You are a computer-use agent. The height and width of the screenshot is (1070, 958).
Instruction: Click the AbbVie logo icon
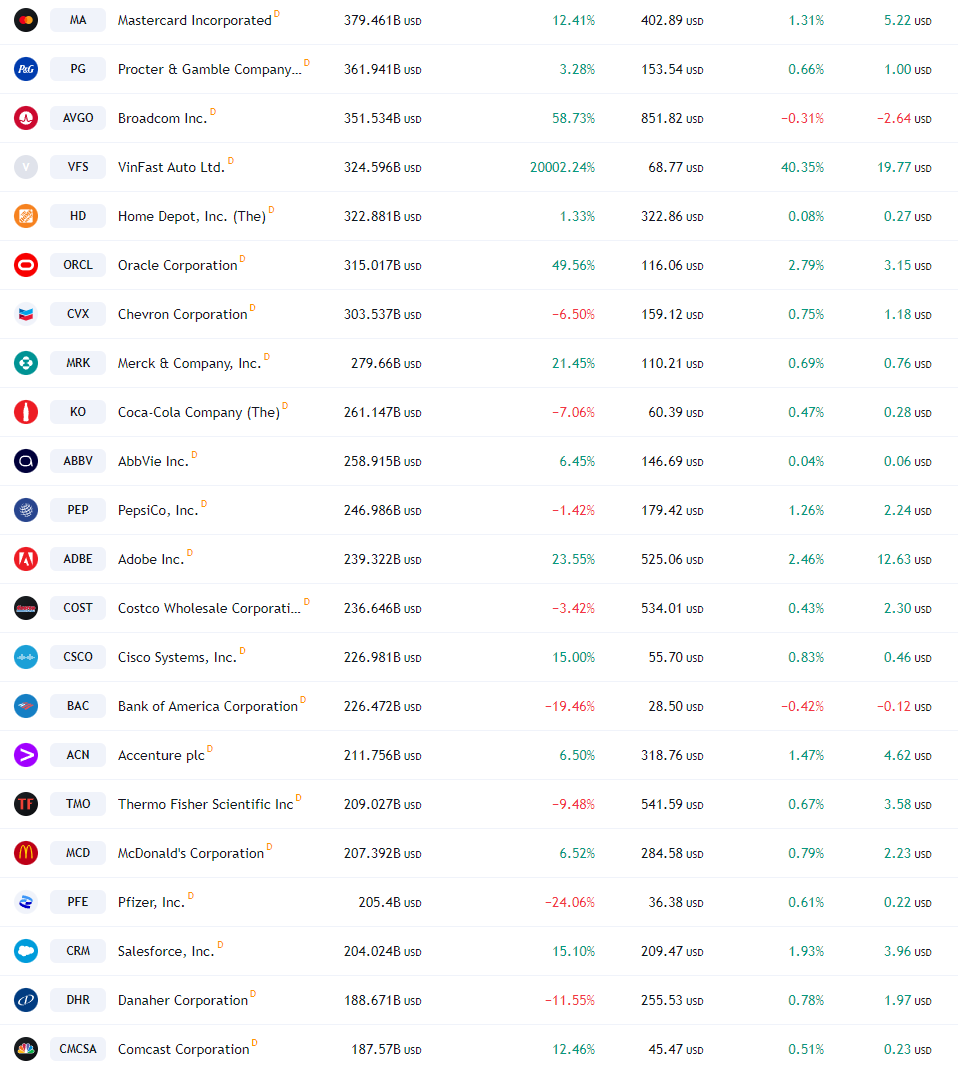[x=26, y=461]
